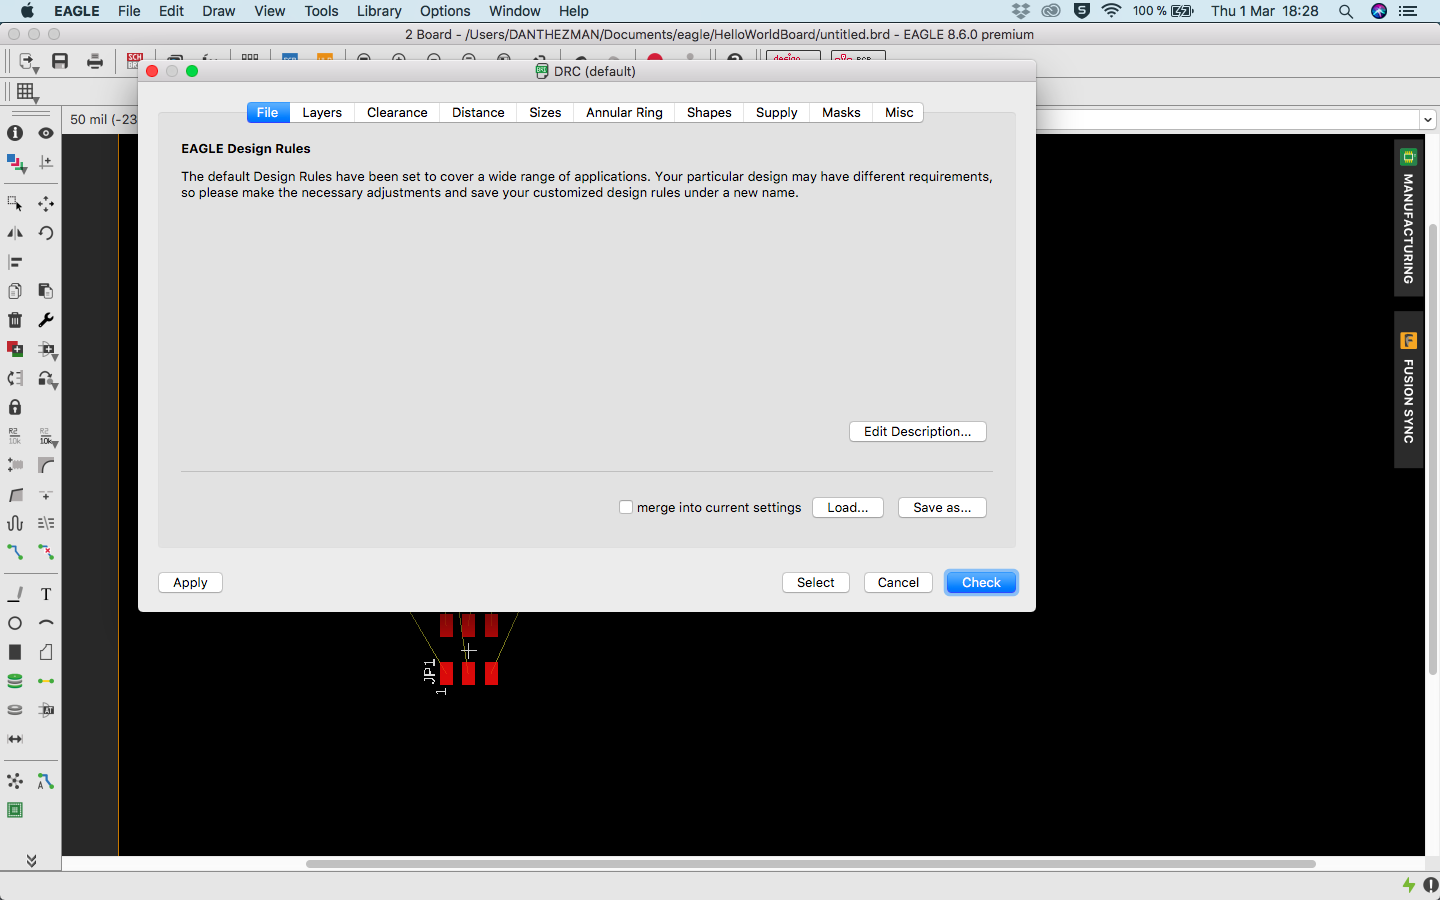Cancel the DRC dialog
The image size is (1440, 900).
(898, 582)
